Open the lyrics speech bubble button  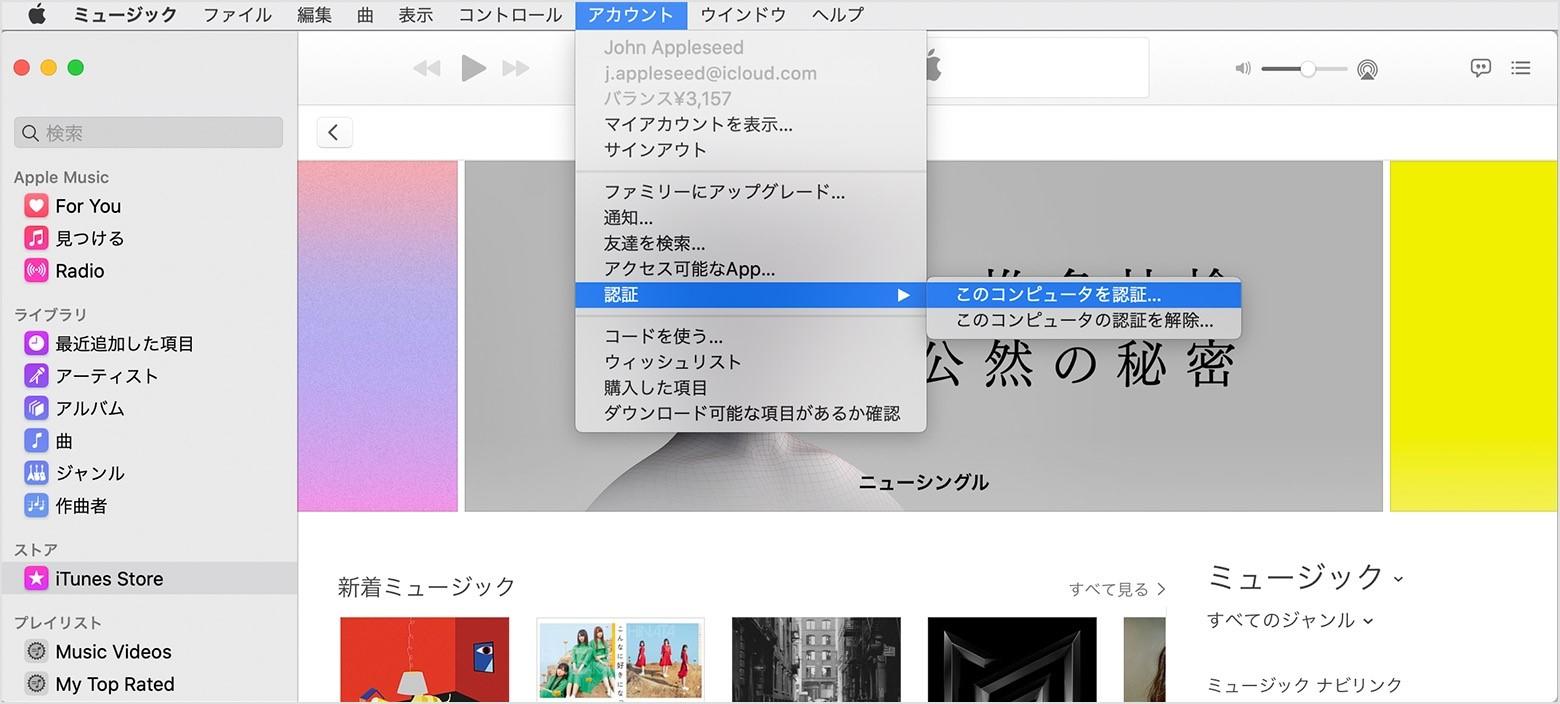click(1481, 68)
